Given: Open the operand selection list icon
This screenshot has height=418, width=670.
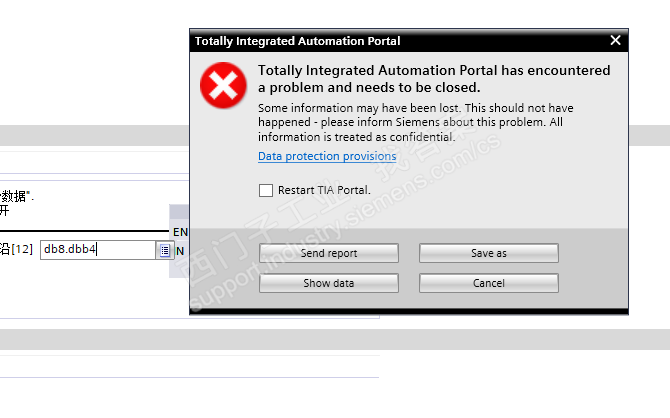Looking at the screenshot, I should 164,250.
